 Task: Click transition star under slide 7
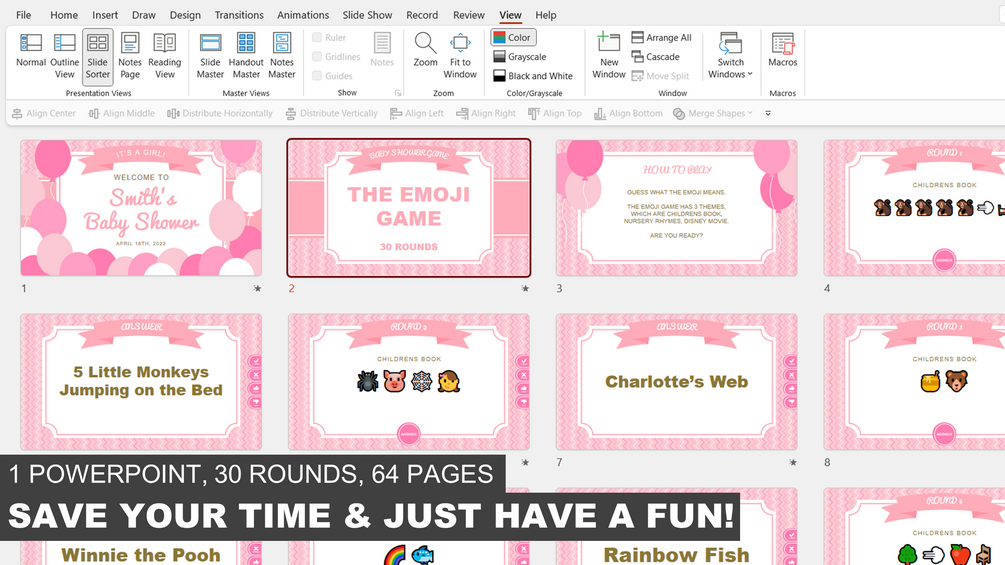click(x=793, y=462)
